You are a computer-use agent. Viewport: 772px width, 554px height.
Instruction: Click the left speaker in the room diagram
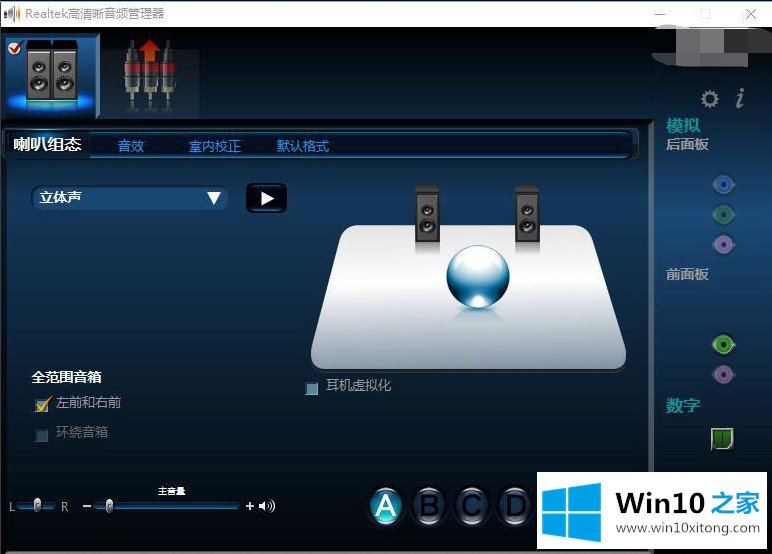coord(427,214)
